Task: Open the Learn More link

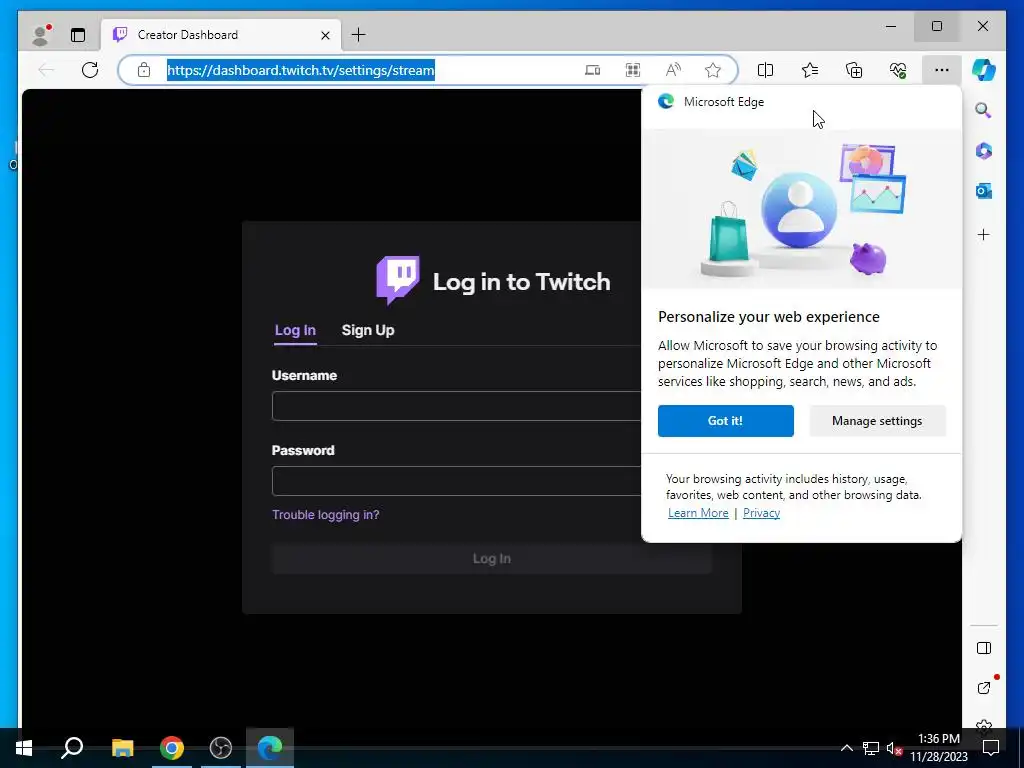Action: 698,513
